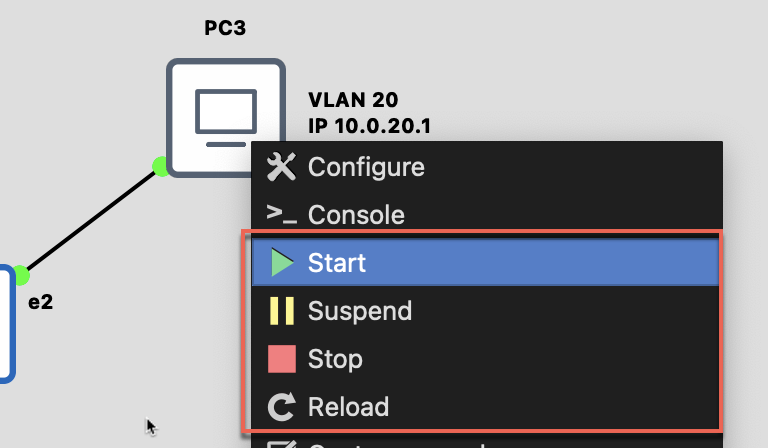
Task: Select the VLAN 20 IP note
Action: point(370,113)
